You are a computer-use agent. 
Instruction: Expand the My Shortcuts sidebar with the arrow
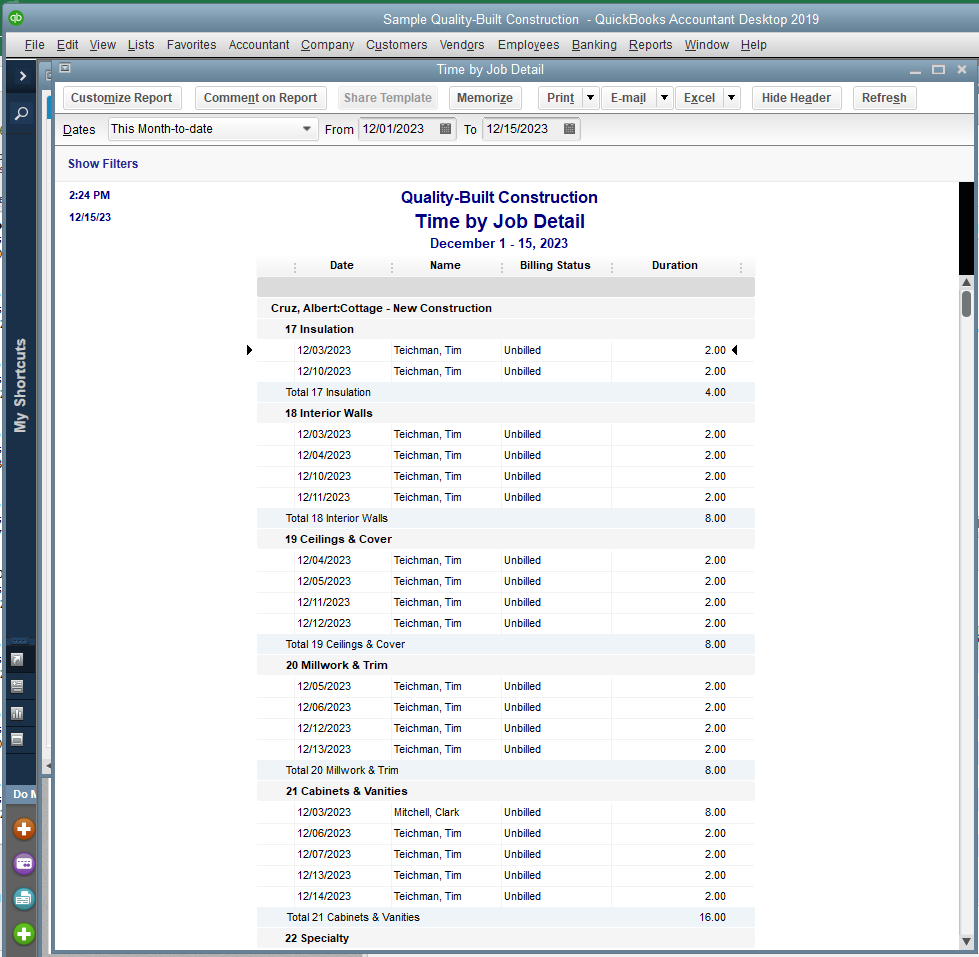[22, 75]
